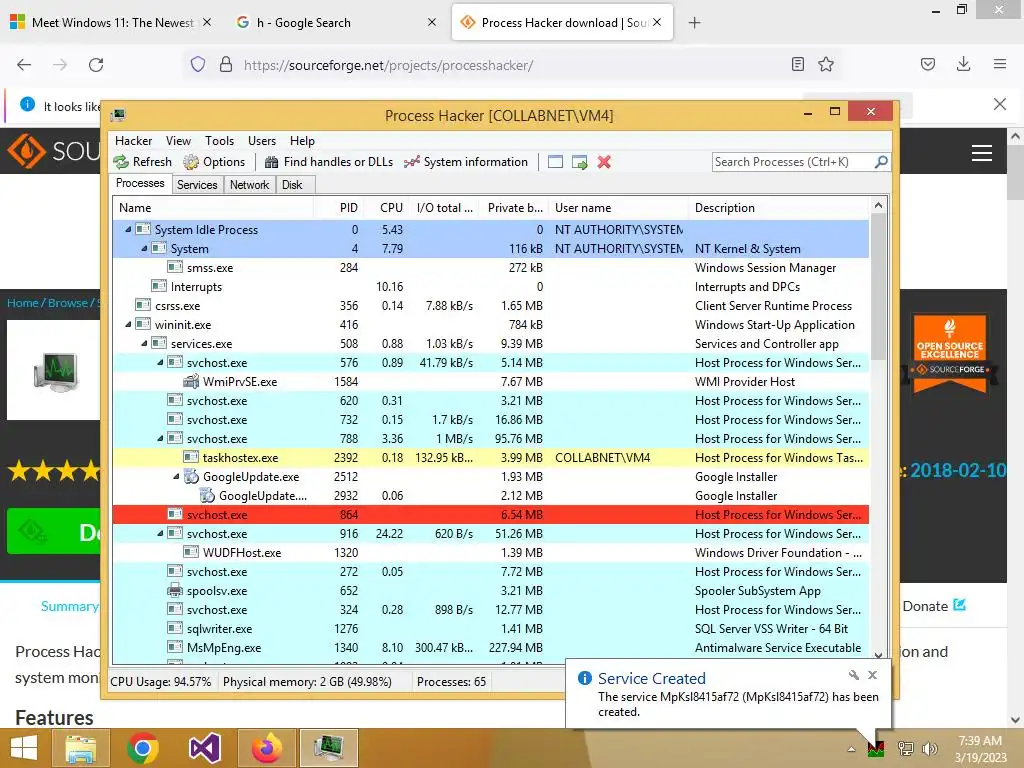Select the red svchost.exe PID 864 row
Image resolution: width=1024 pixels, height=768 pixels.
[x=490, y=515]
